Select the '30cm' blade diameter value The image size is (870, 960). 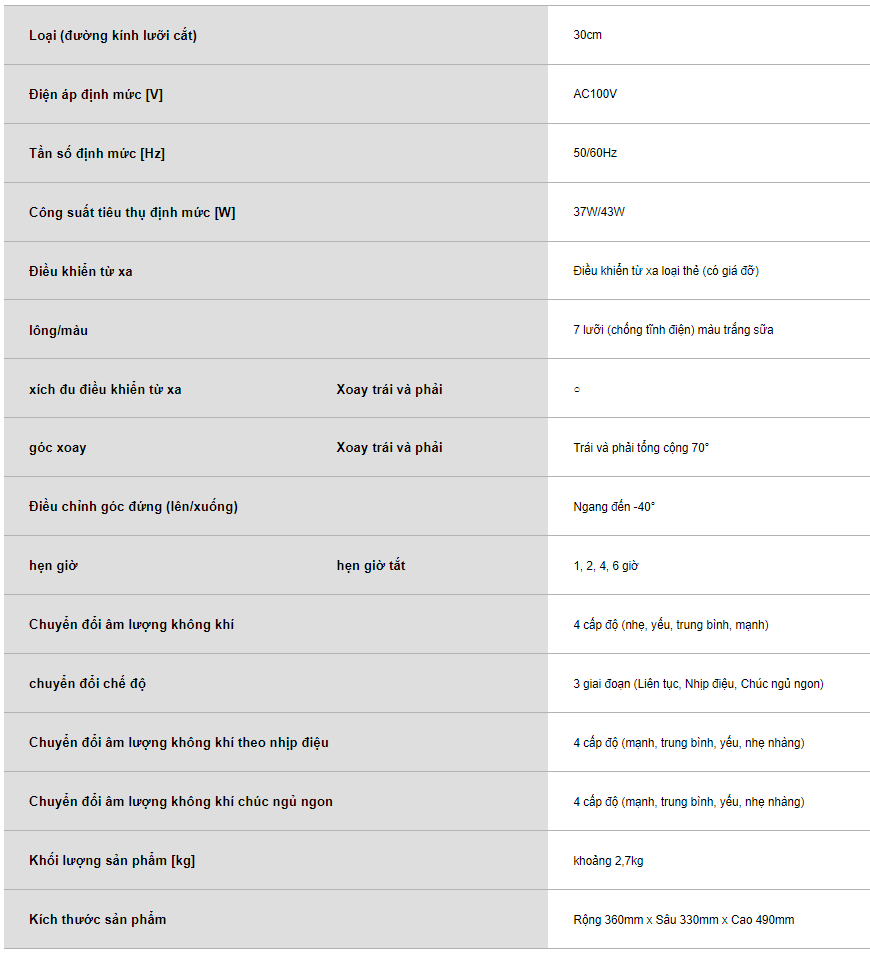587,35
